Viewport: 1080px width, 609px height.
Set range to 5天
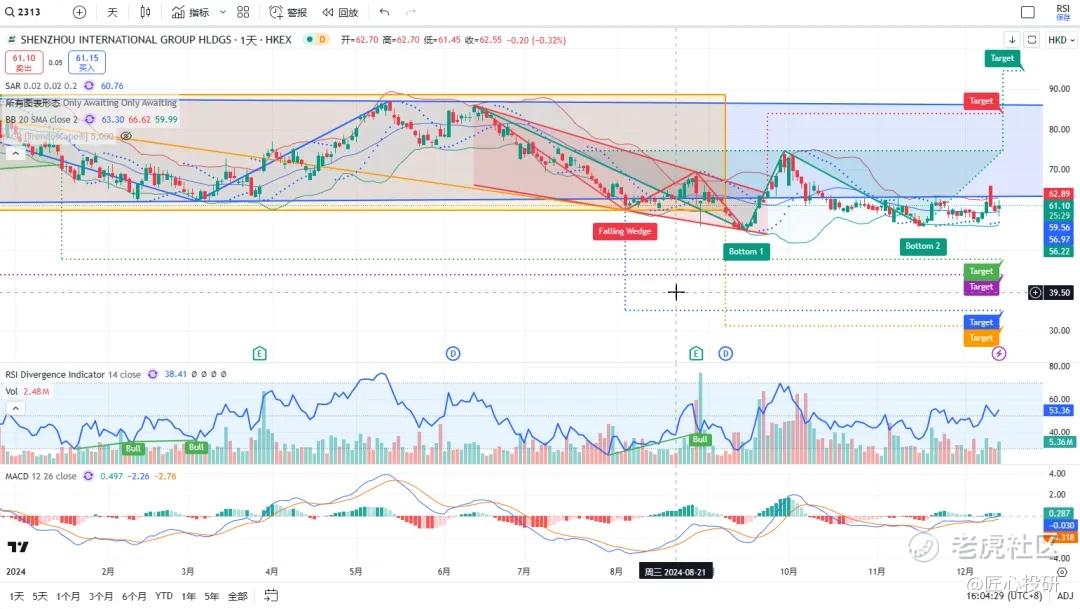pyautogui.click(x=40, y=596)
